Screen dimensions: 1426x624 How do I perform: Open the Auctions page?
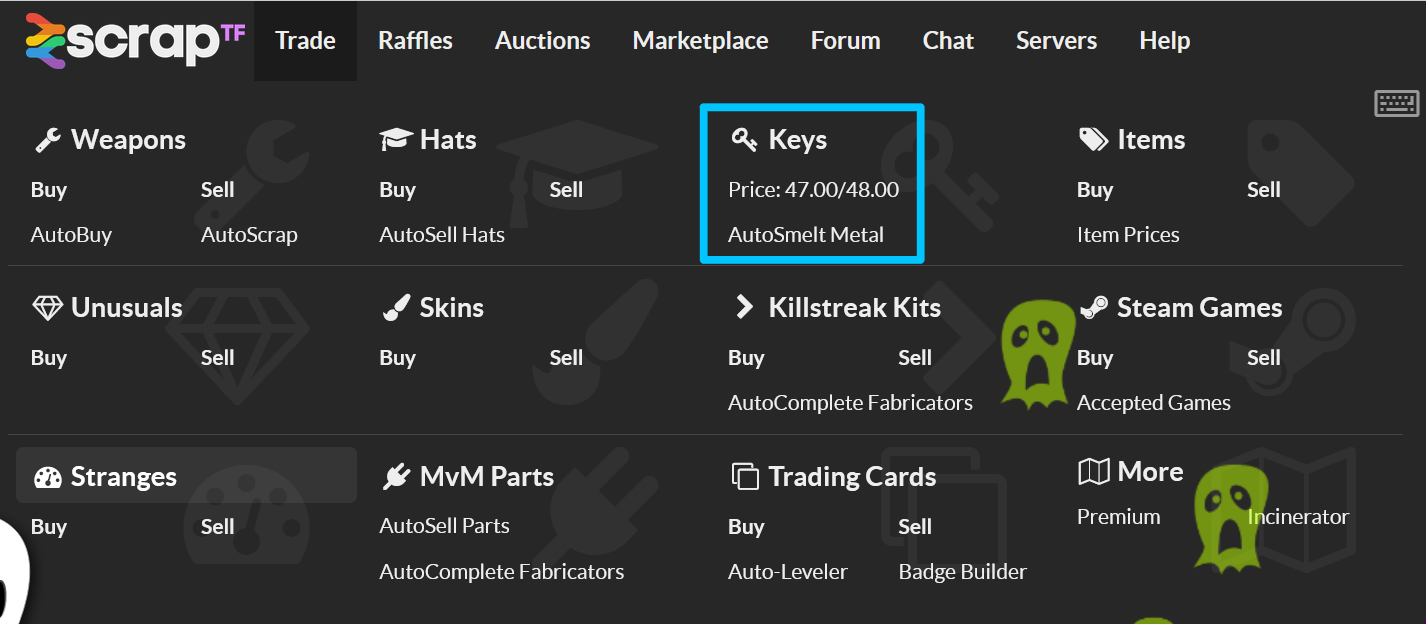[x=542, y=41]
